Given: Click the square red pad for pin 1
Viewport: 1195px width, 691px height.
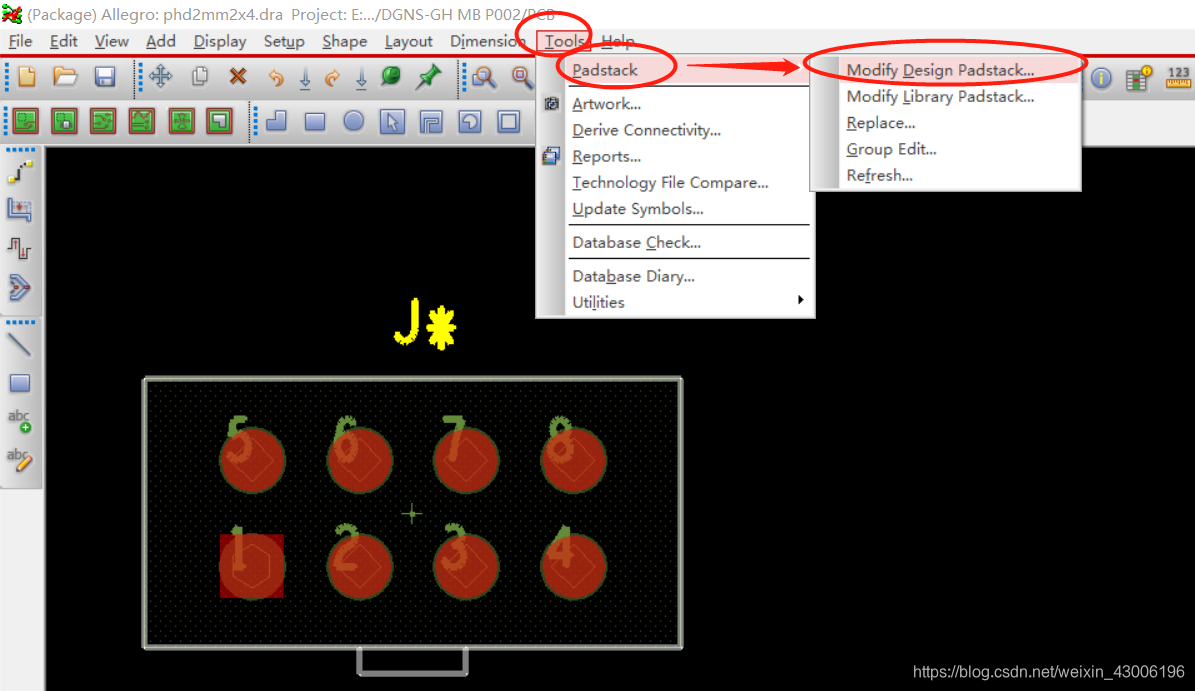Looking at the screenshot, I should tap(251, 566).
